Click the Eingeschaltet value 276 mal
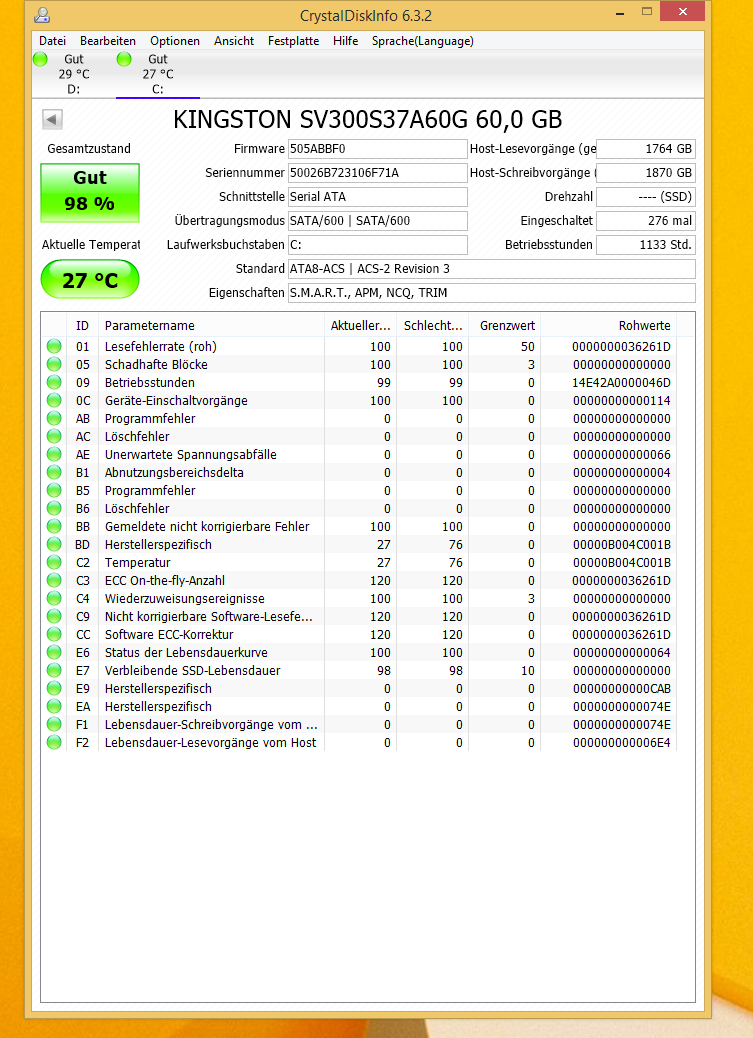This screenshot has height=1038, width=753. click(x=646, y=220)
